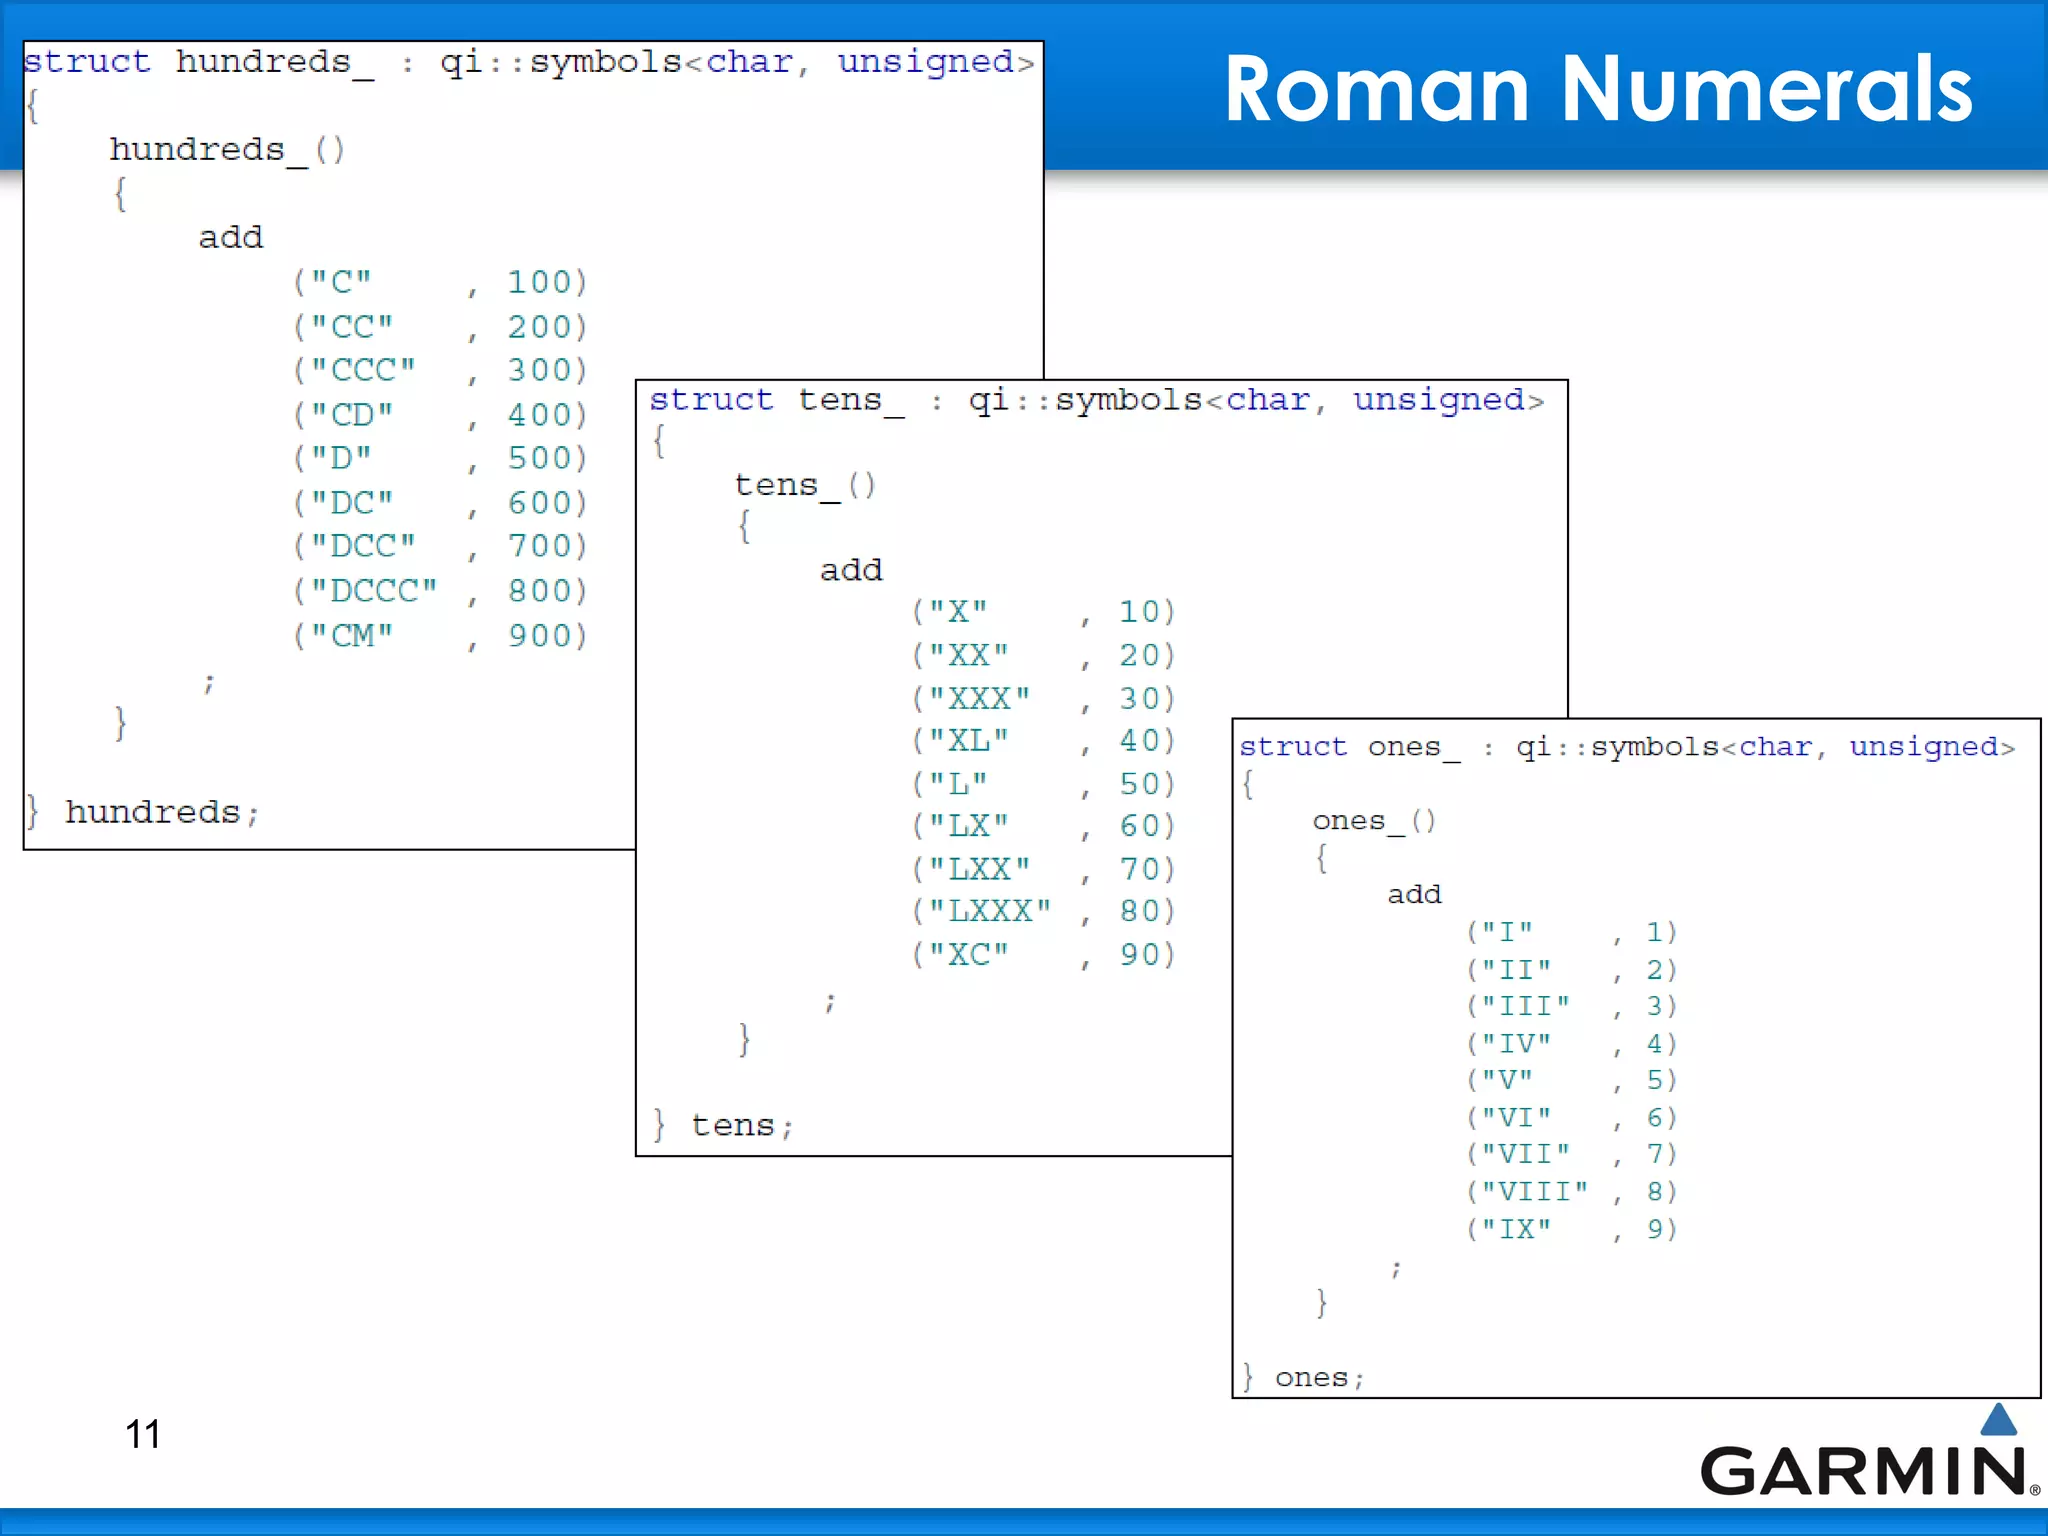Select the ("D", 500) entry
Image resolution: width=2048 pixels, height=1536 pixels.
pos(440,458)
